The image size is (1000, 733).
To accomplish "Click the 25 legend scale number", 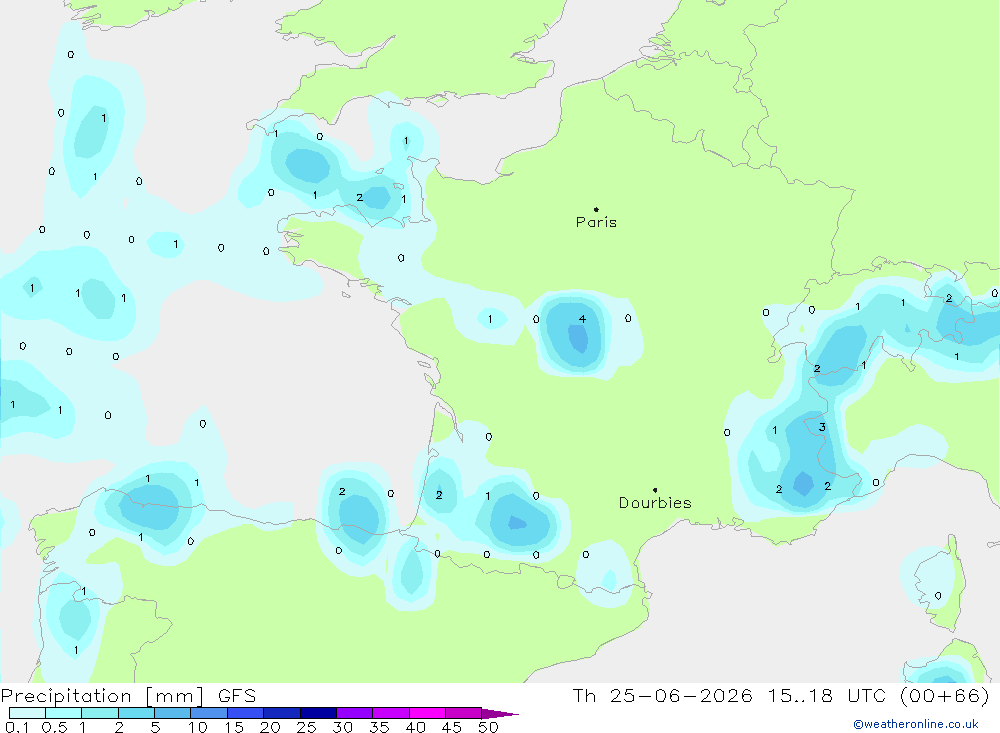I will (x=306, y=727).
